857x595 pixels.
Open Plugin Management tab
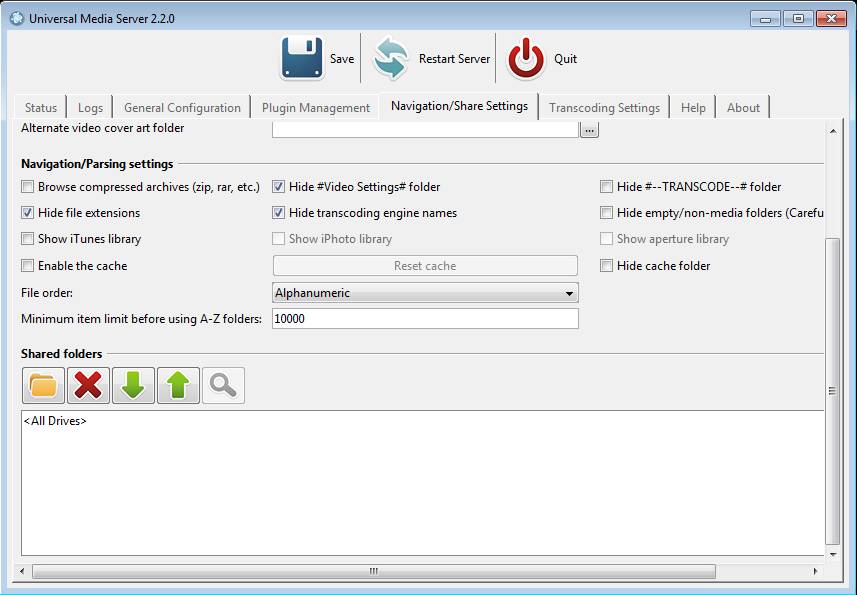coord(316,108)
